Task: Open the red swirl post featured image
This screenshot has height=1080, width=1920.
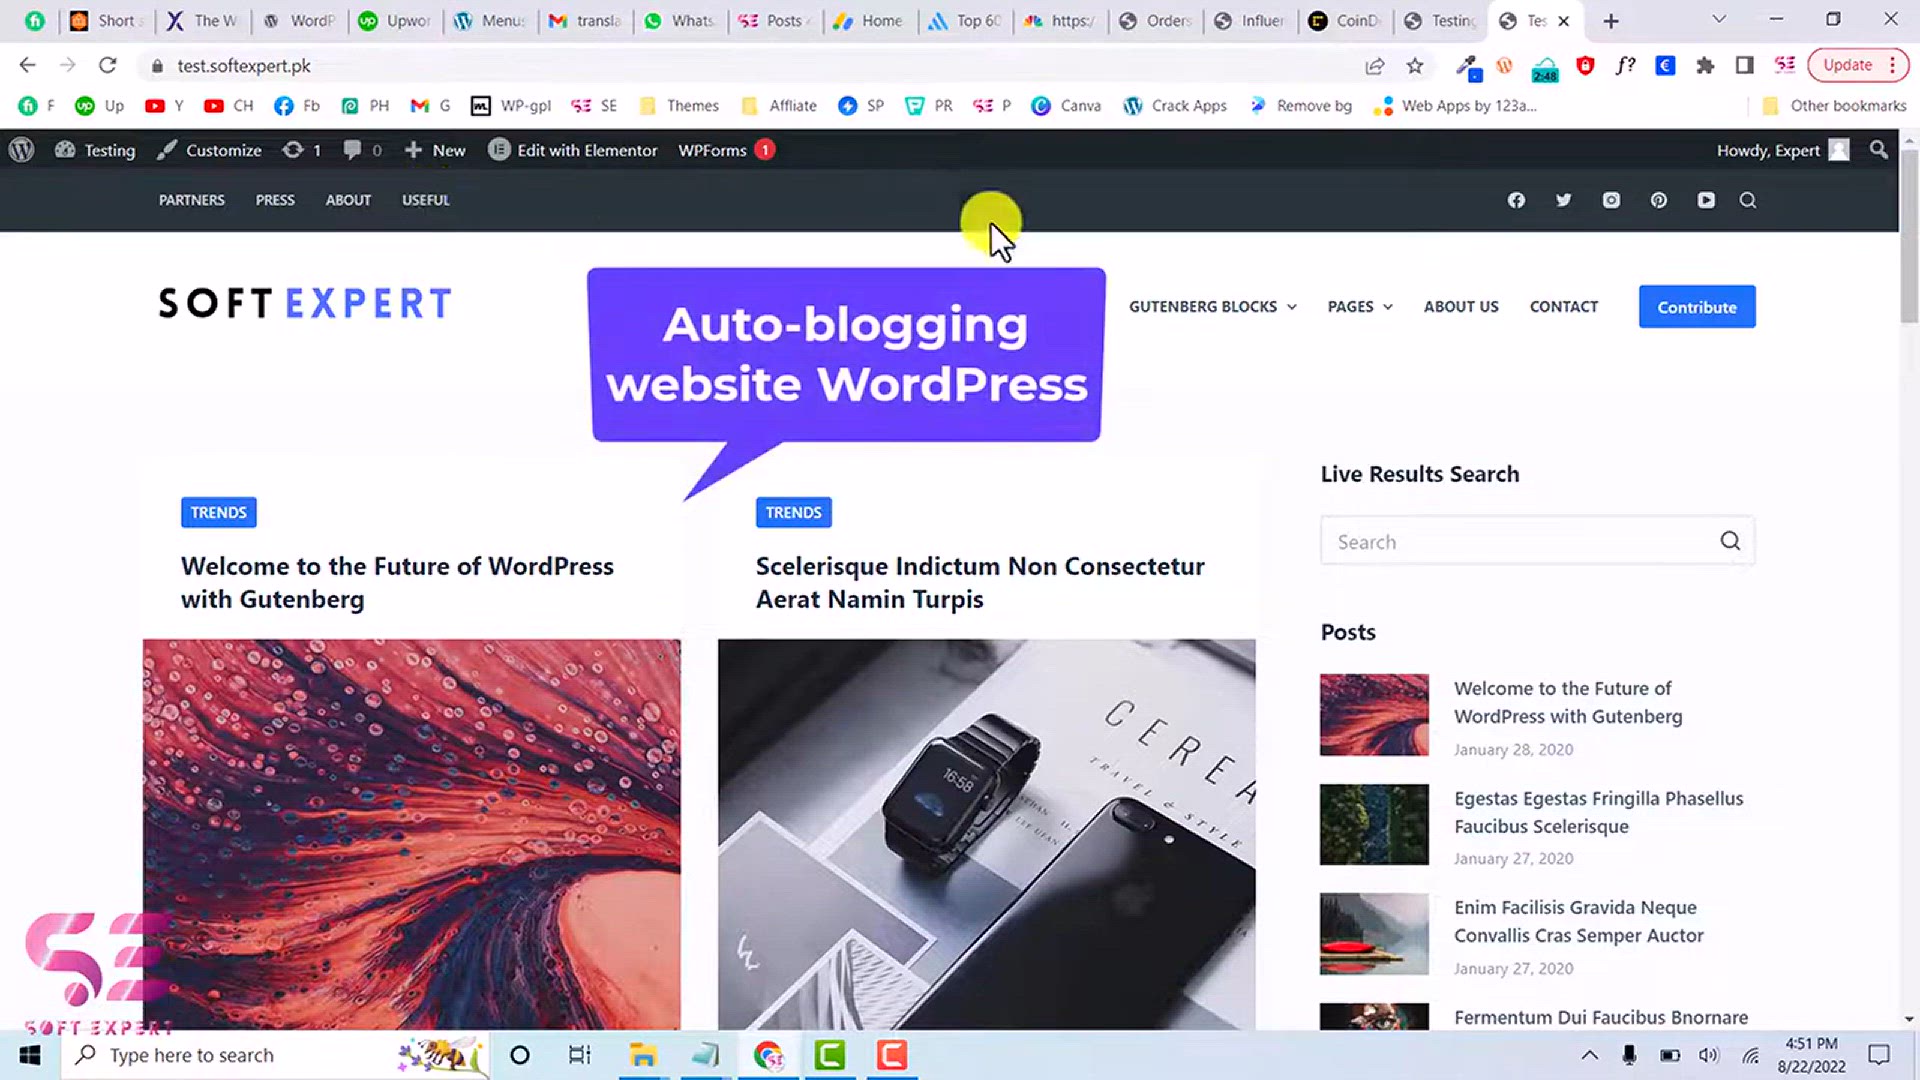Action: tap(411, 834)
